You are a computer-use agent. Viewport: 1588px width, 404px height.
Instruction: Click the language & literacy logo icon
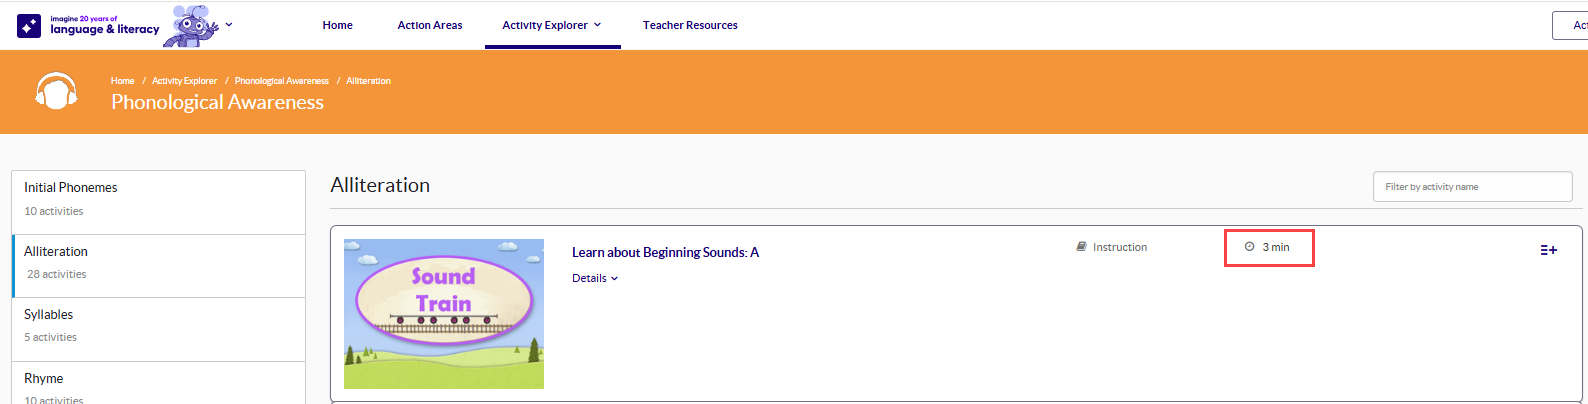[29, 26]
